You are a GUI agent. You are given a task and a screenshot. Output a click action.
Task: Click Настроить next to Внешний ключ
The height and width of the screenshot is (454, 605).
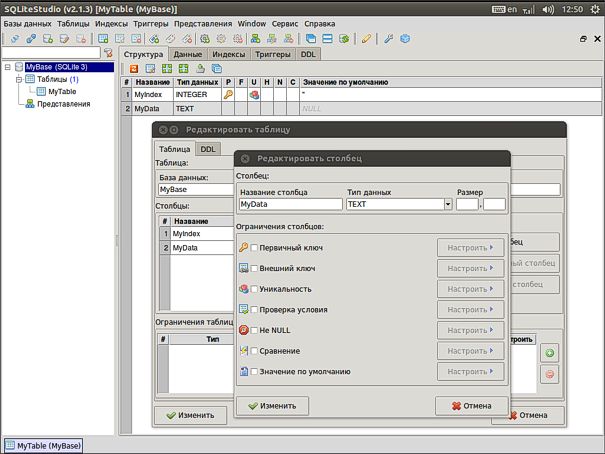pyautogui.click(x=470, y=268)
